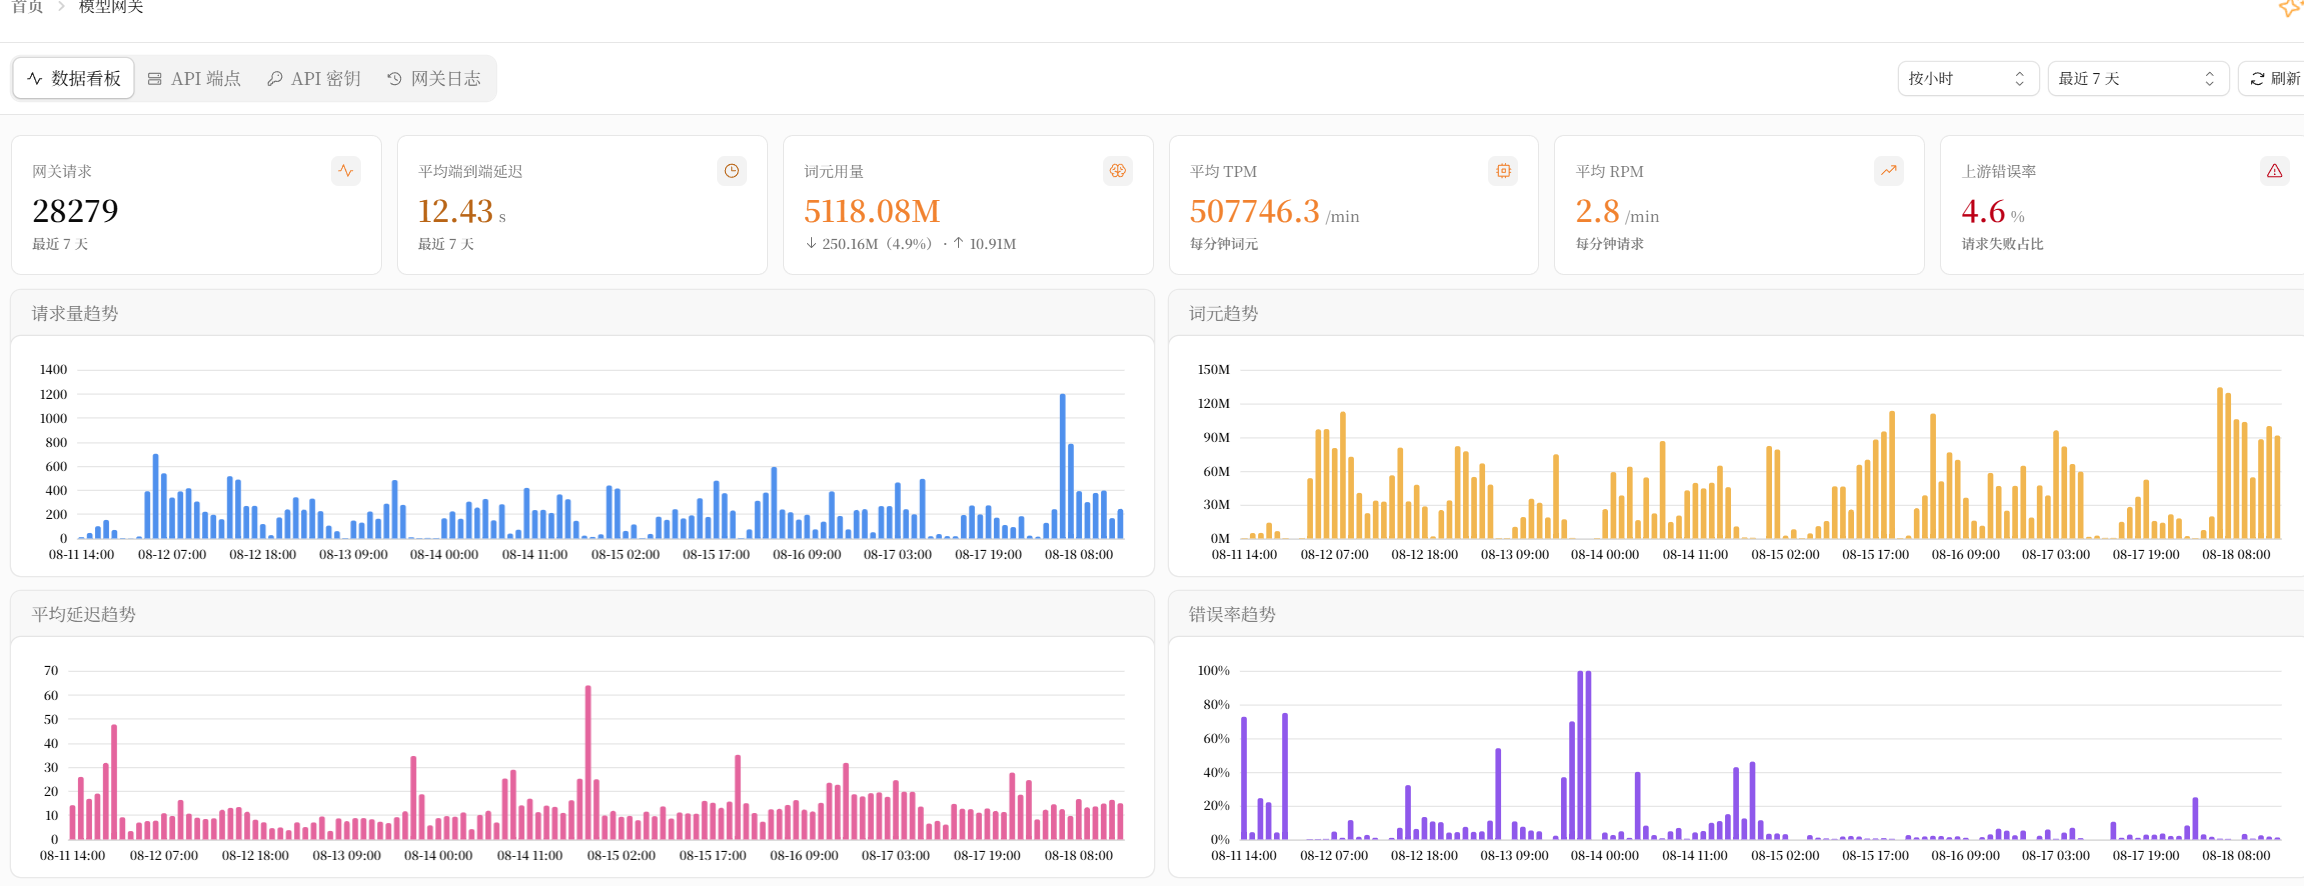Click the tallest blue bar in 请求量趋势 chart
Image resolution: width=2304 pixels, height=886 pixels.
pos(1062,466)
